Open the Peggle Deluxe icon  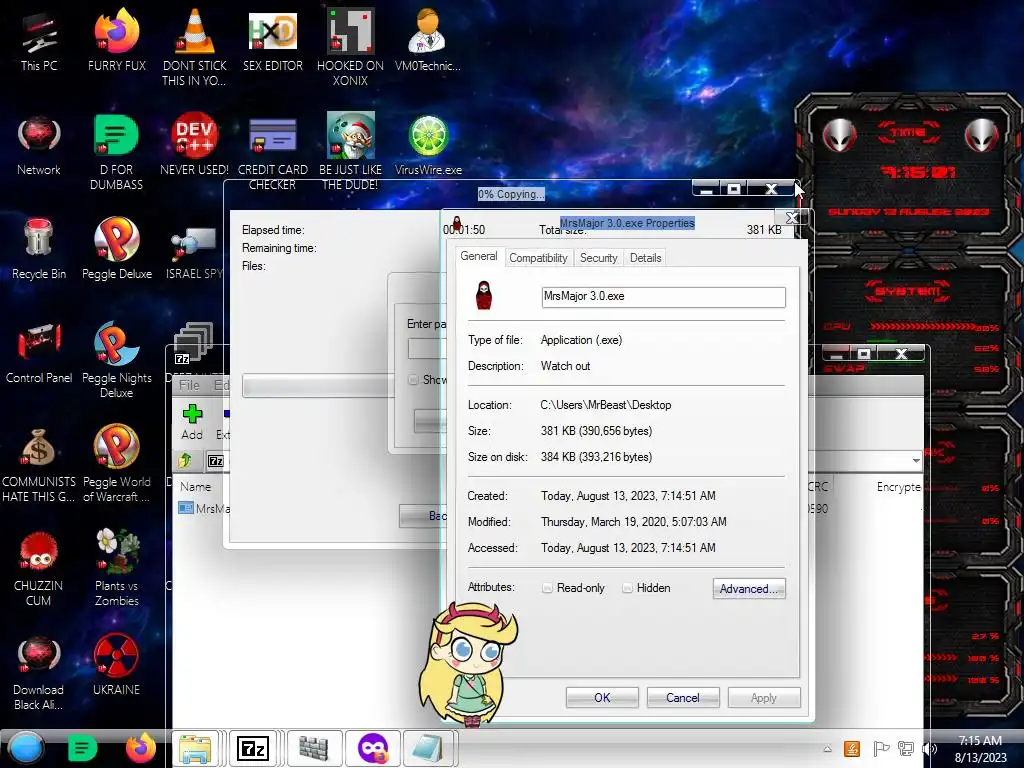pos(116,250)
